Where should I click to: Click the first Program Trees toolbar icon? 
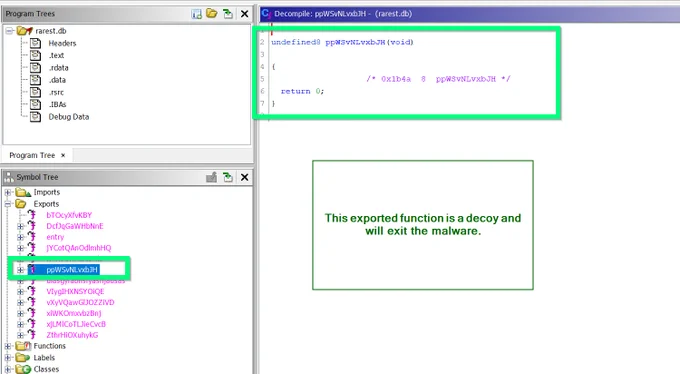click(196, 14)
